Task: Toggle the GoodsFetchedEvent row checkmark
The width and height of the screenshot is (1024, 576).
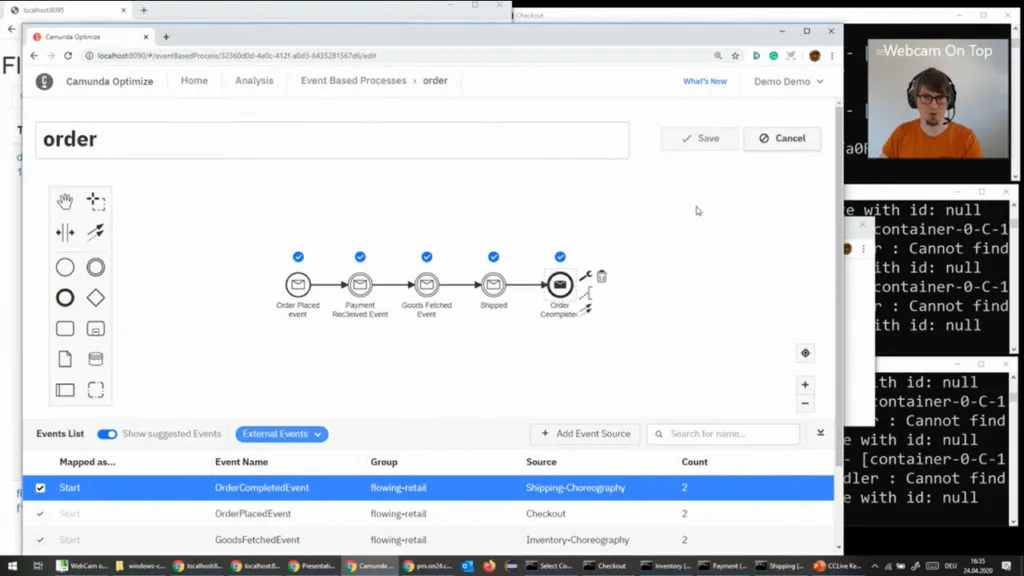Action: 40,540
